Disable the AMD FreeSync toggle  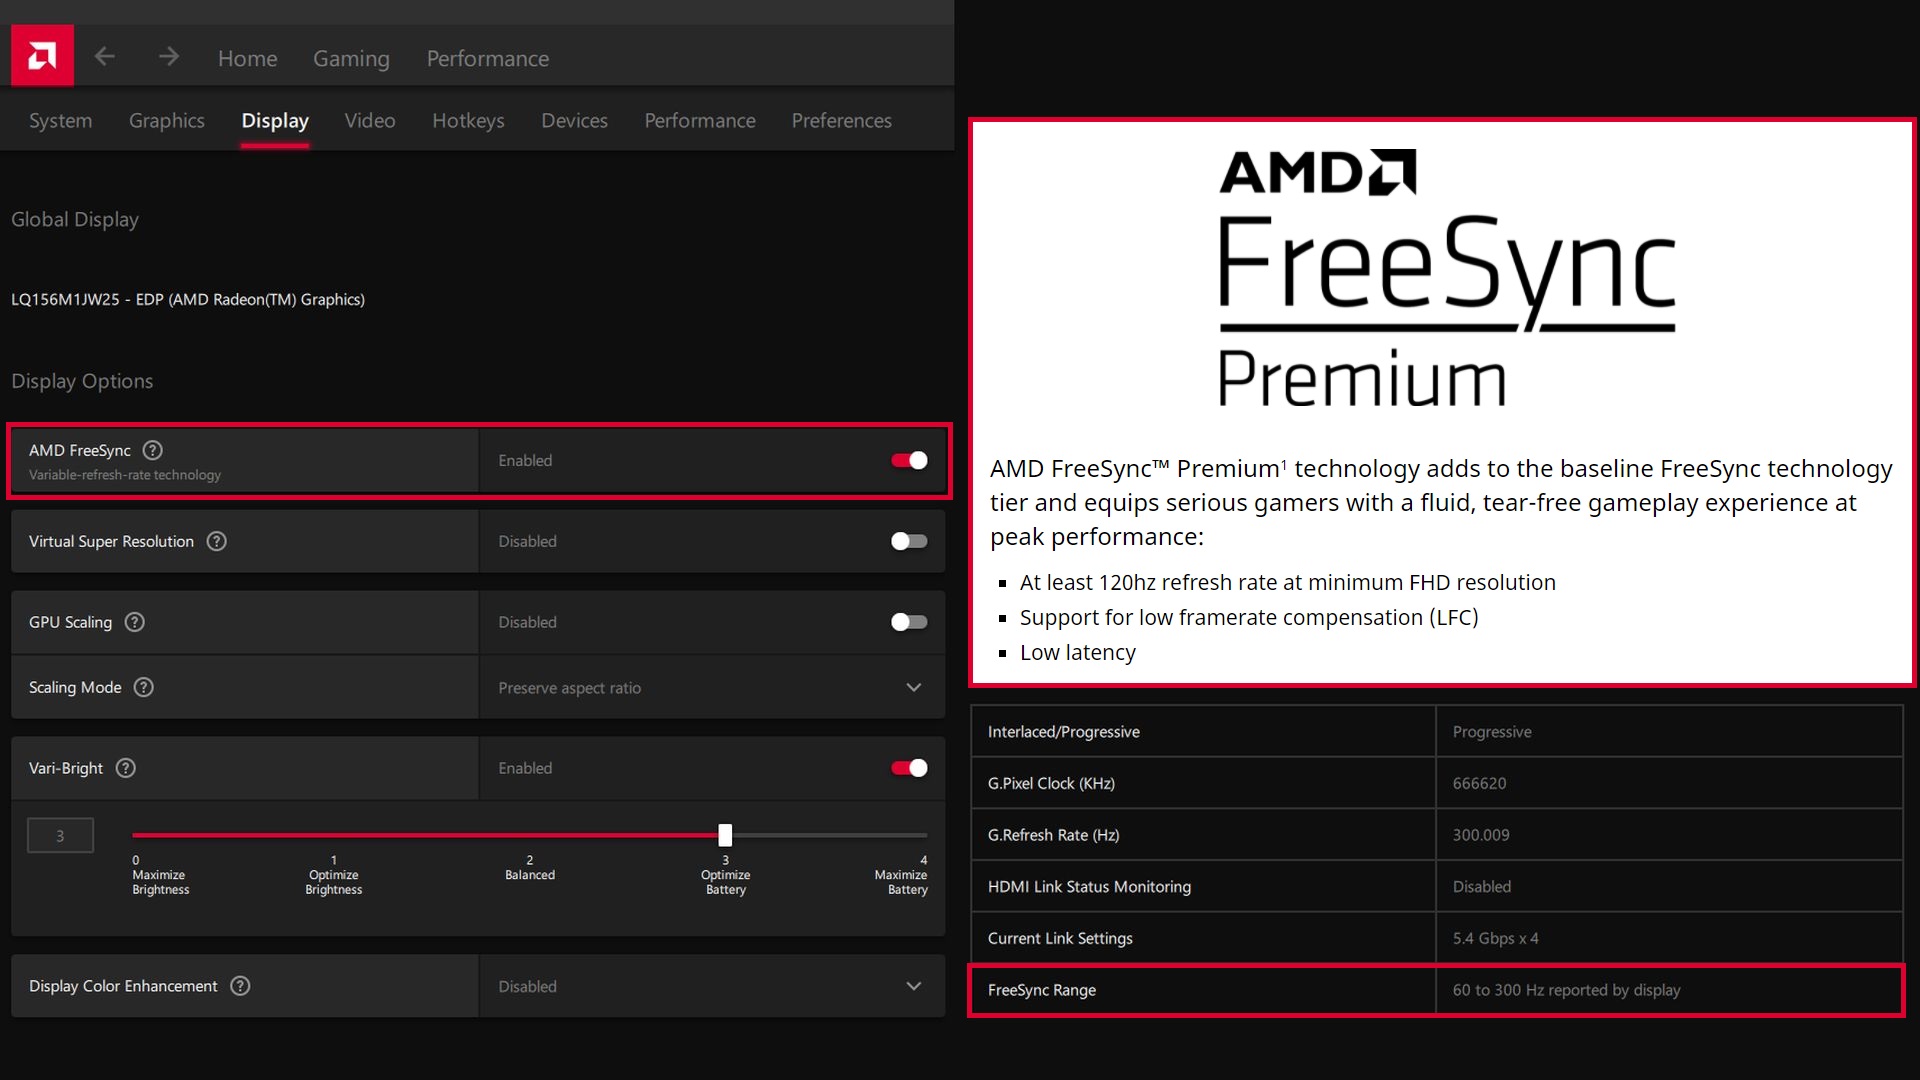click(x=909, y=460)
